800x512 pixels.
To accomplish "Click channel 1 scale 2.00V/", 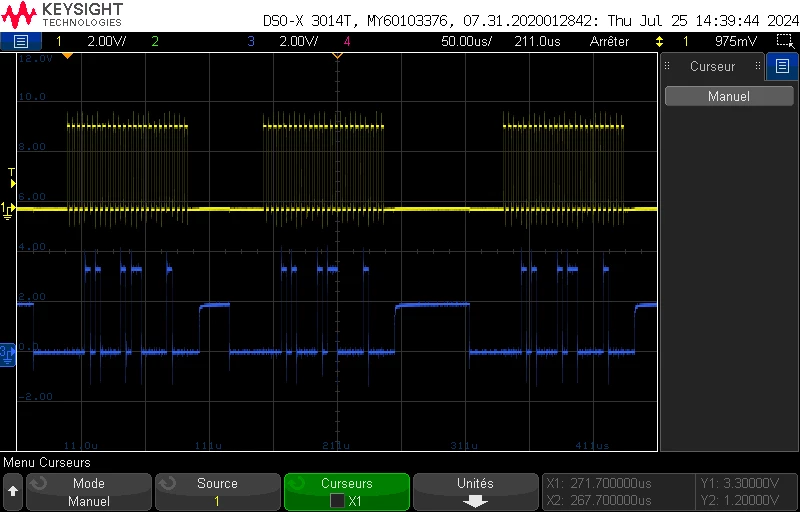I will (x=107, y=41).
